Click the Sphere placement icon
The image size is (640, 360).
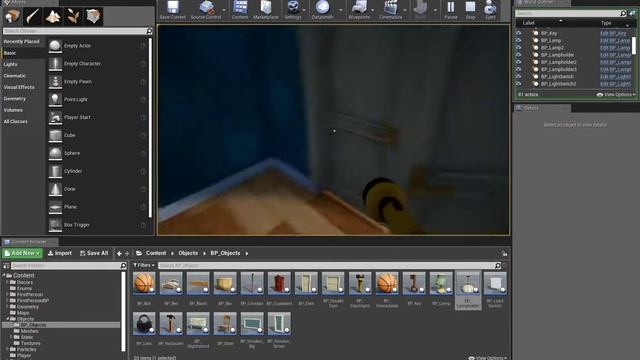pos(55,153)
